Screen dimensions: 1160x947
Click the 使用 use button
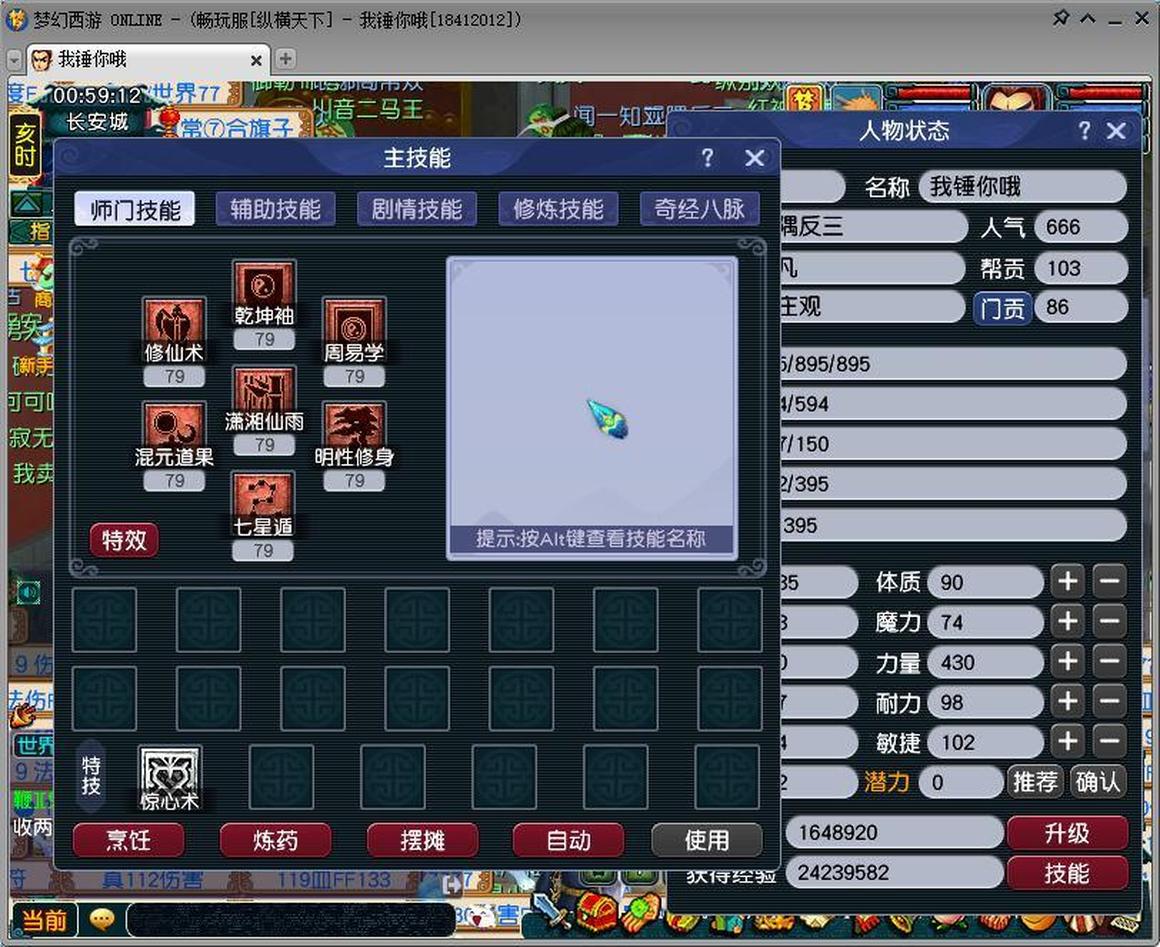coord(707,840)
